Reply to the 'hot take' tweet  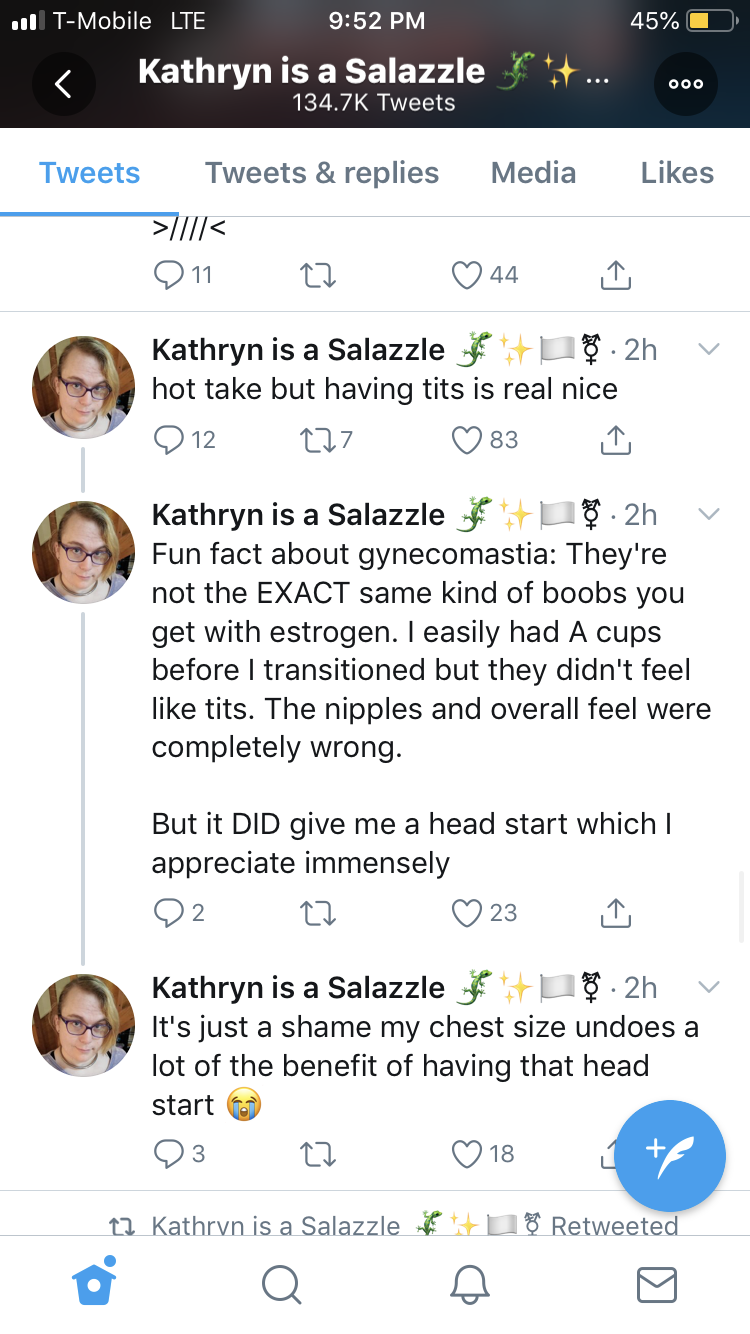pyautogui.click(x=170, y=439)
